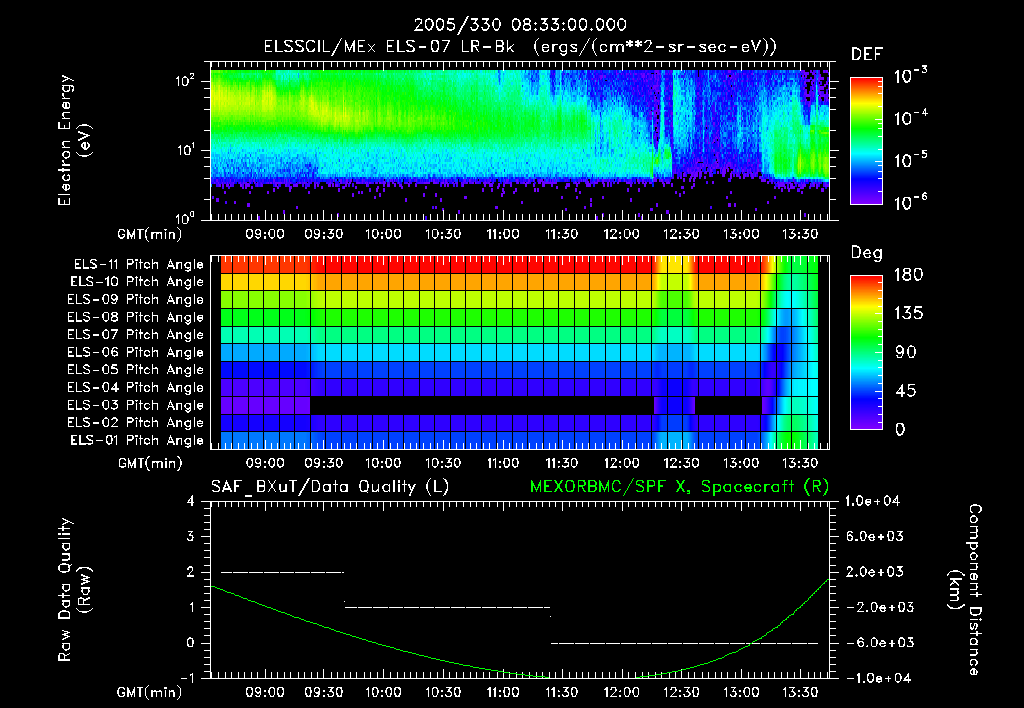Click the Deg colorbar label
This screenshot has width=1024, height=708.
coord(867,253)
